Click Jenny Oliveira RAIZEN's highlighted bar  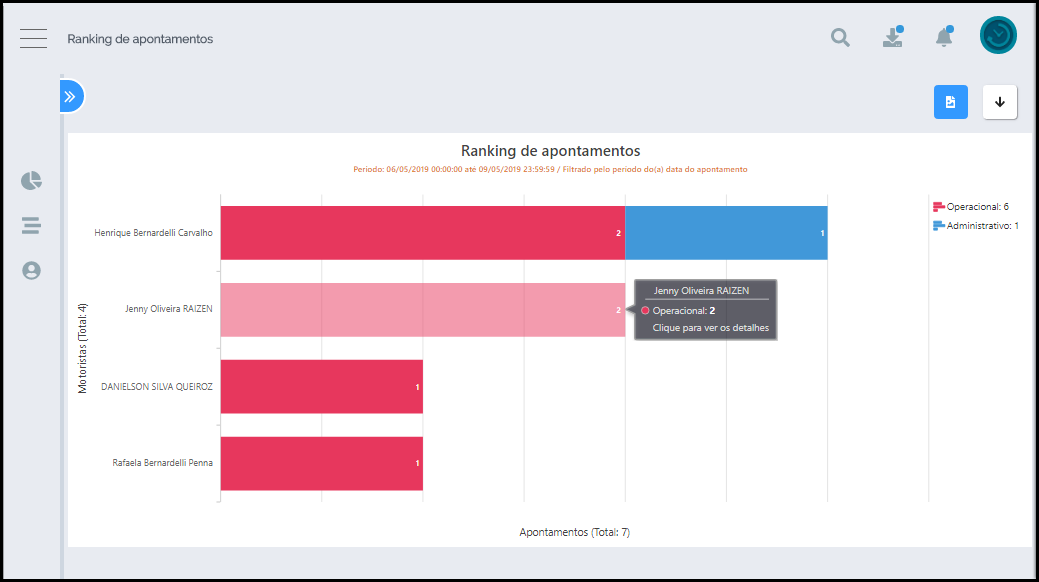point(422,310)
